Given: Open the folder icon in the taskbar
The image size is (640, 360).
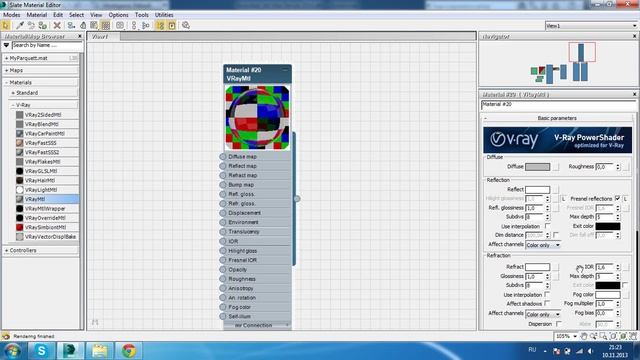Looking at the screenshot, I should [100, 351].
